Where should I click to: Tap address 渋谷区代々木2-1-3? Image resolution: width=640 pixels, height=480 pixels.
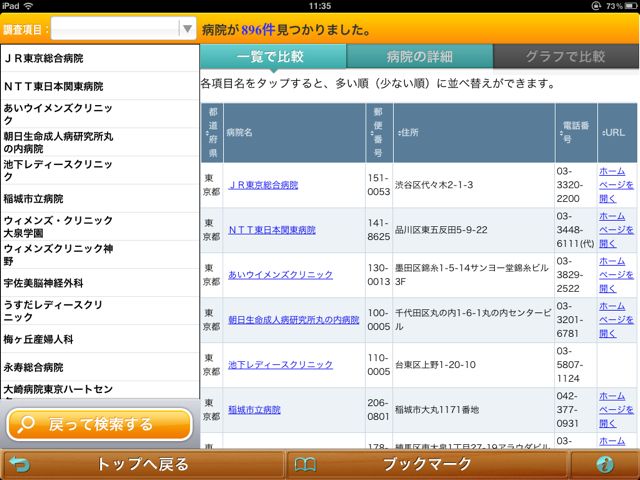434,185
